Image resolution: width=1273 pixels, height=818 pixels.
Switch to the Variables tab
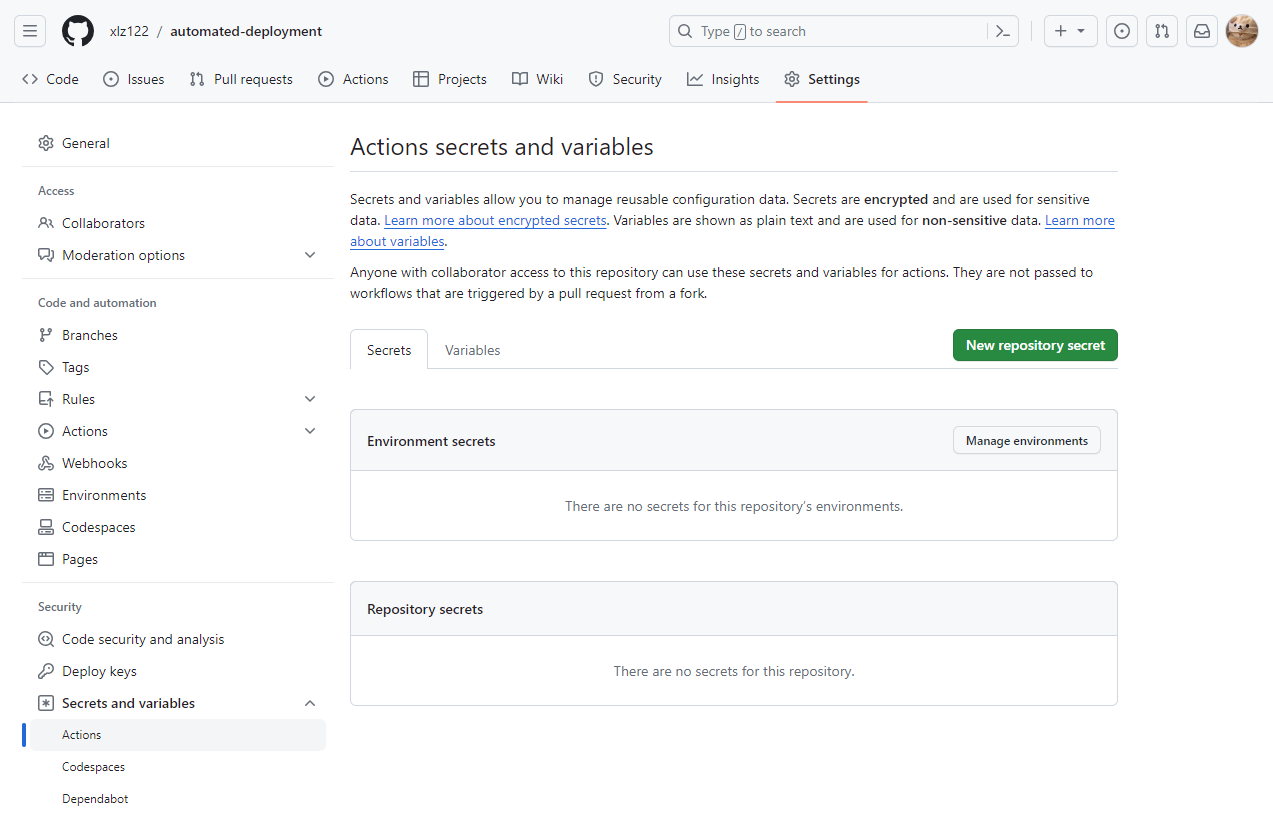[473, 350]
